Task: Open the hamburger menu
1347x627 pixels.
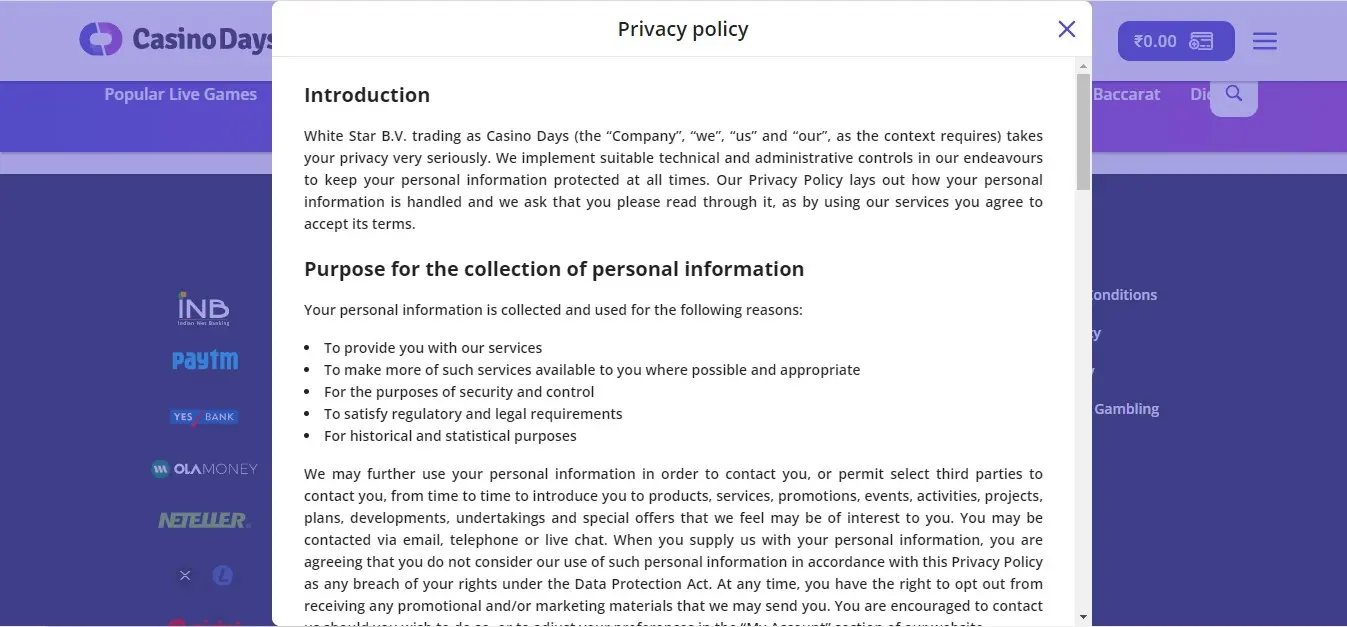Action: coord(1265,41)
